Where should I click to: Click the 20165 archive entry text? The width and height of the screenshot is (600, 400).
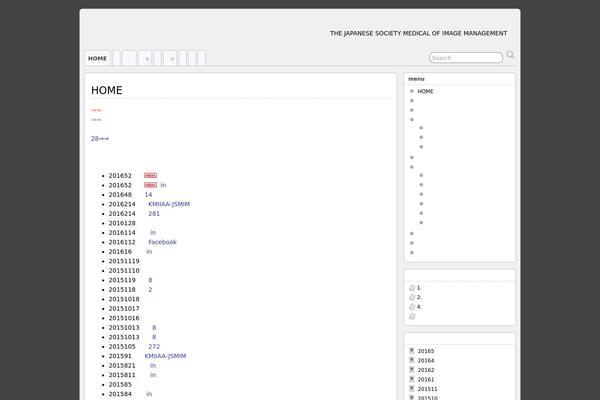[x=426, y=351]
